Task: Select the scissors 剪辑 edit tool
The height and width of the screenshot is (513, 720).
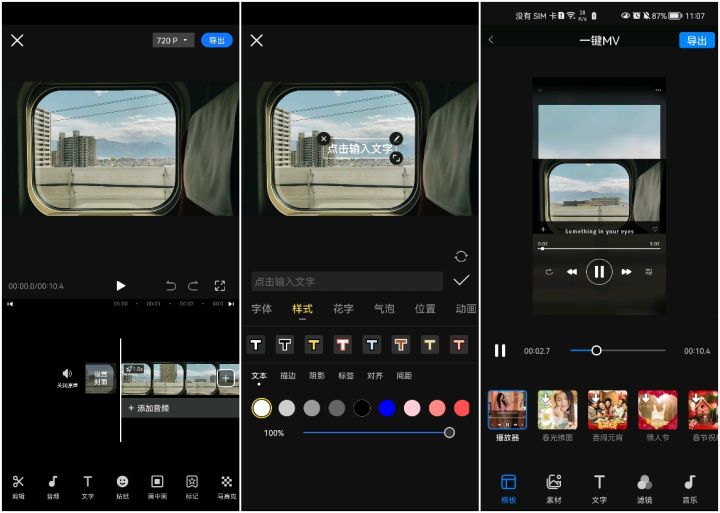Action: (18, 485)
